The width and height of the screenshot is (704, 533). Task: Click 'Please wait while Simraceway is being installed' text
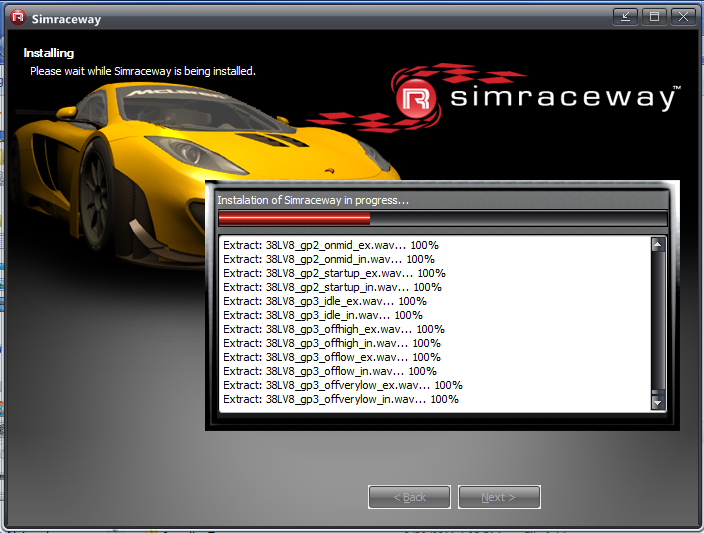[x=143, y=71]
